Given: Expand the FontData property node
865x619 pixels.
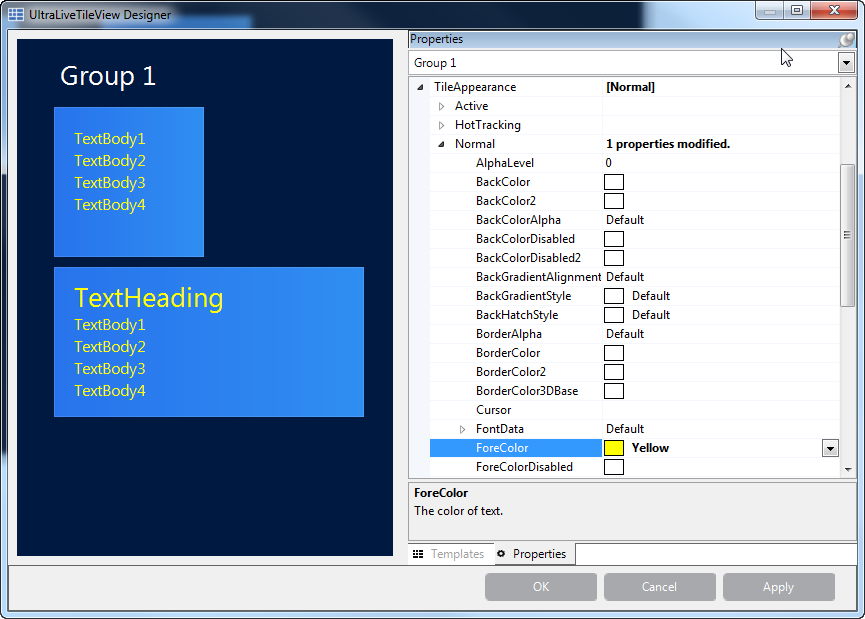Looking at the screenshot, I should click(462, 429).
